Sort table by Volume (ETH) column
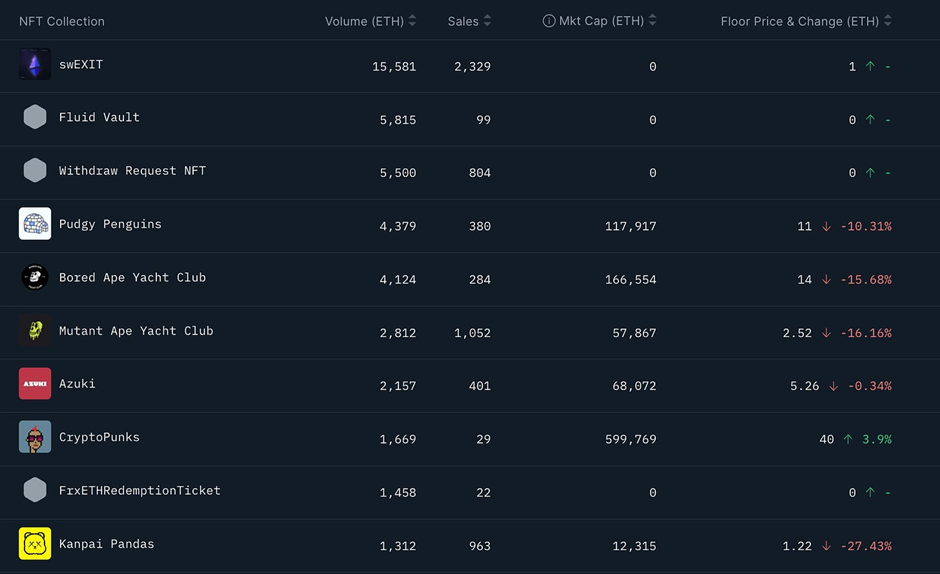 tap(412, 21)
